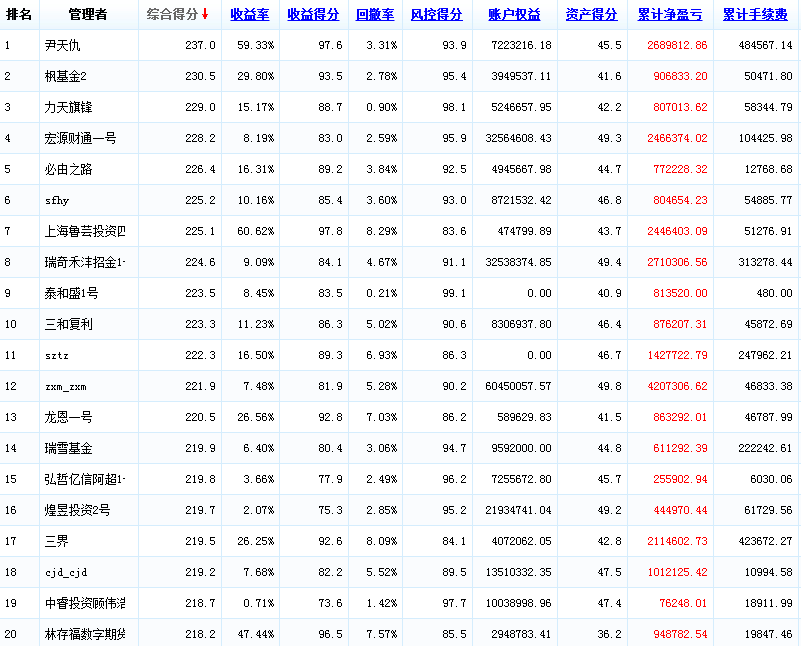Click 账户权益 value 9592000.00
Screen dimensions: 801x646
522,448
